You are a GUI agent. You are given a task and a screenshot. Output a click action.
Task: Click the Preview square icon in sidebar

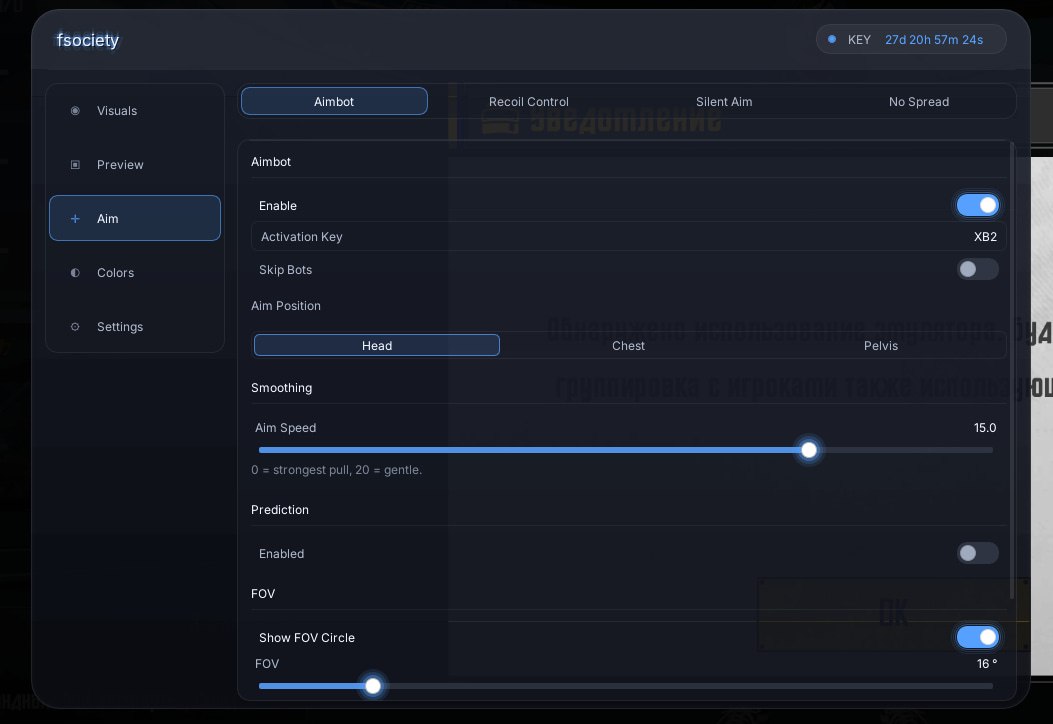(75, 165)
